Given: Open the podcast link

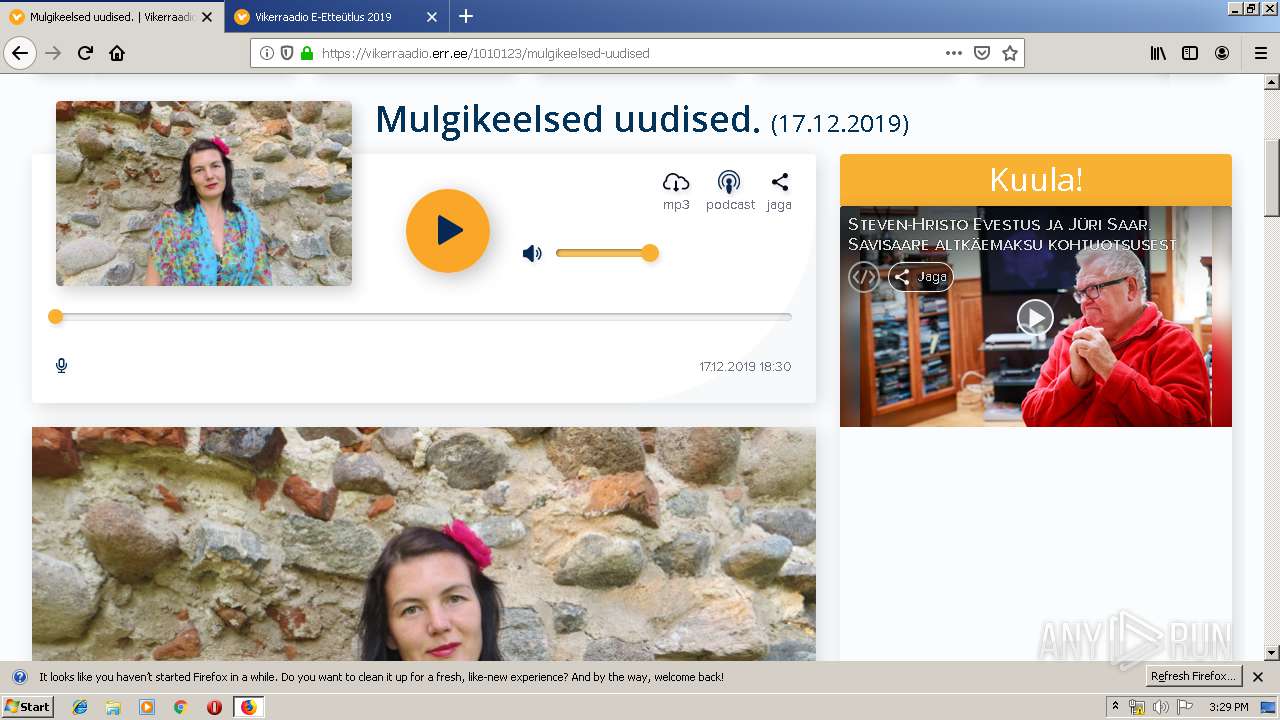Looking at the screenshot, I should click(x=730, y=190).
